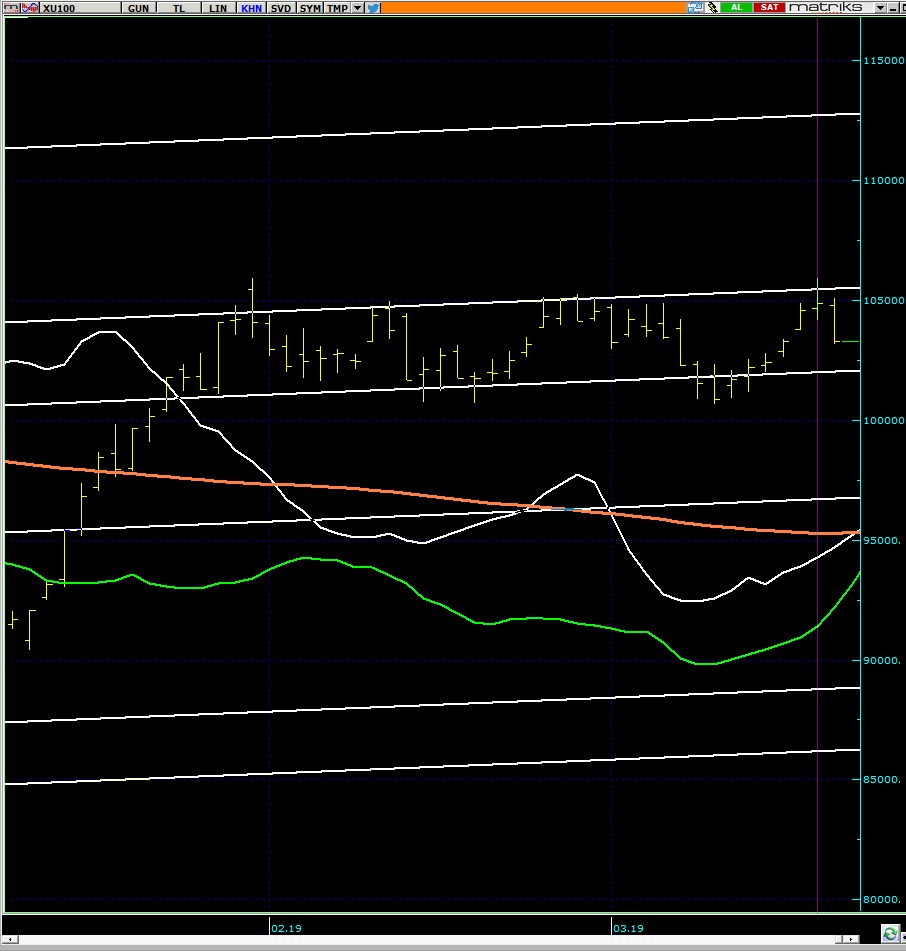Screen dimensions: 906x951
Task: Click the right scroll arrow of horizontal scrollbar
Action: point(851,939)
